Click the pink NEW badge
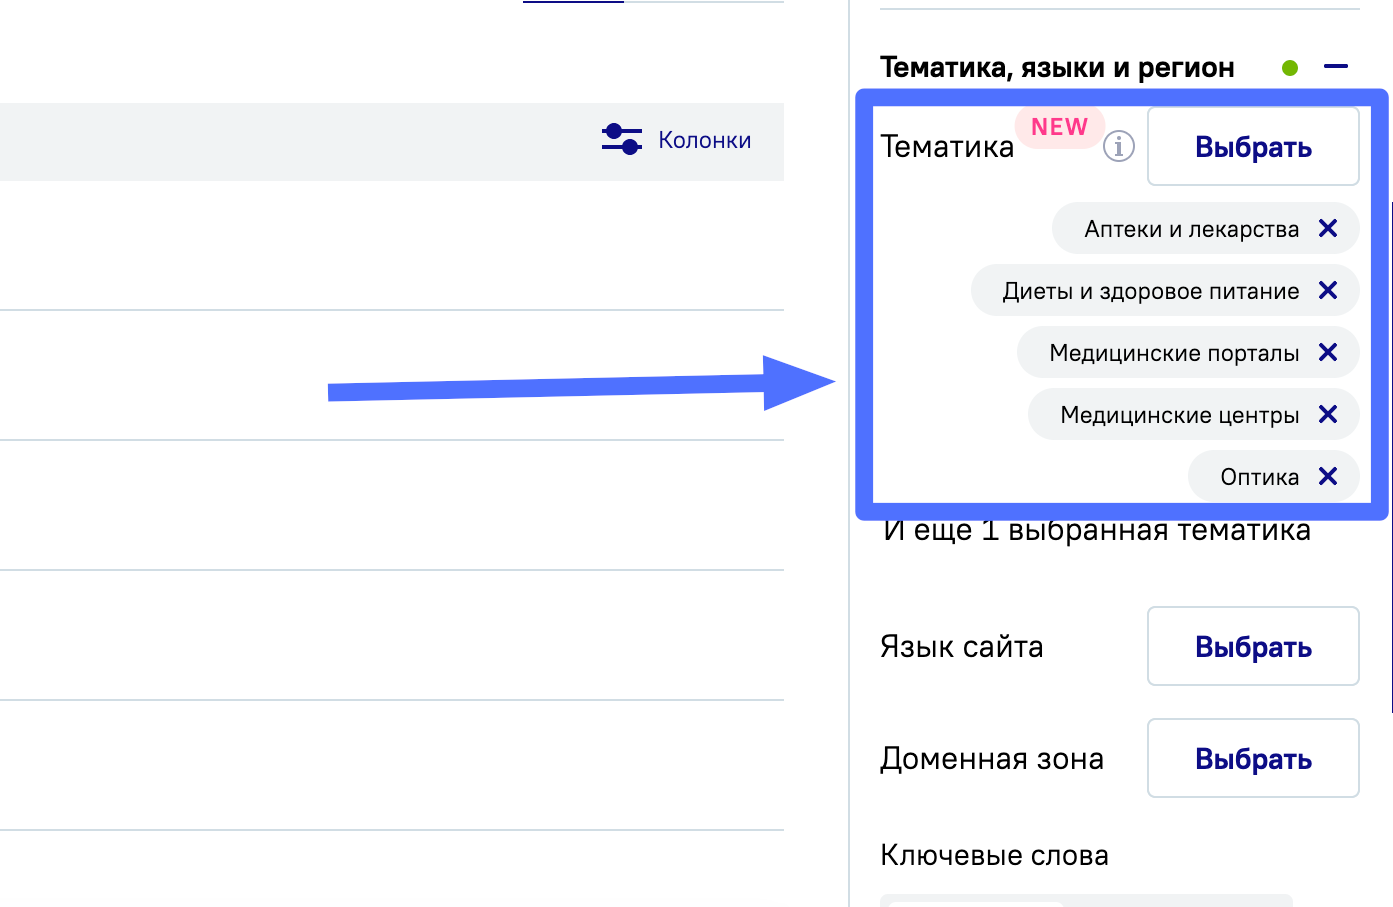This screenshot has height=907, width=1393. [x=1059, y=127]
